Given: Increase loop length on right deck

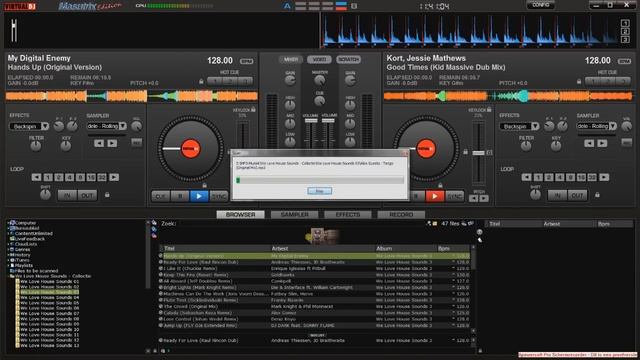Looking at the screenshot, I should tap(604, 177).
